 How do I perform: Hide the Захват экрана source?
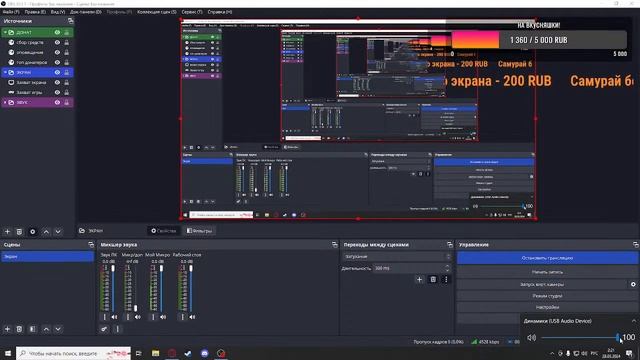pos(57,82)
